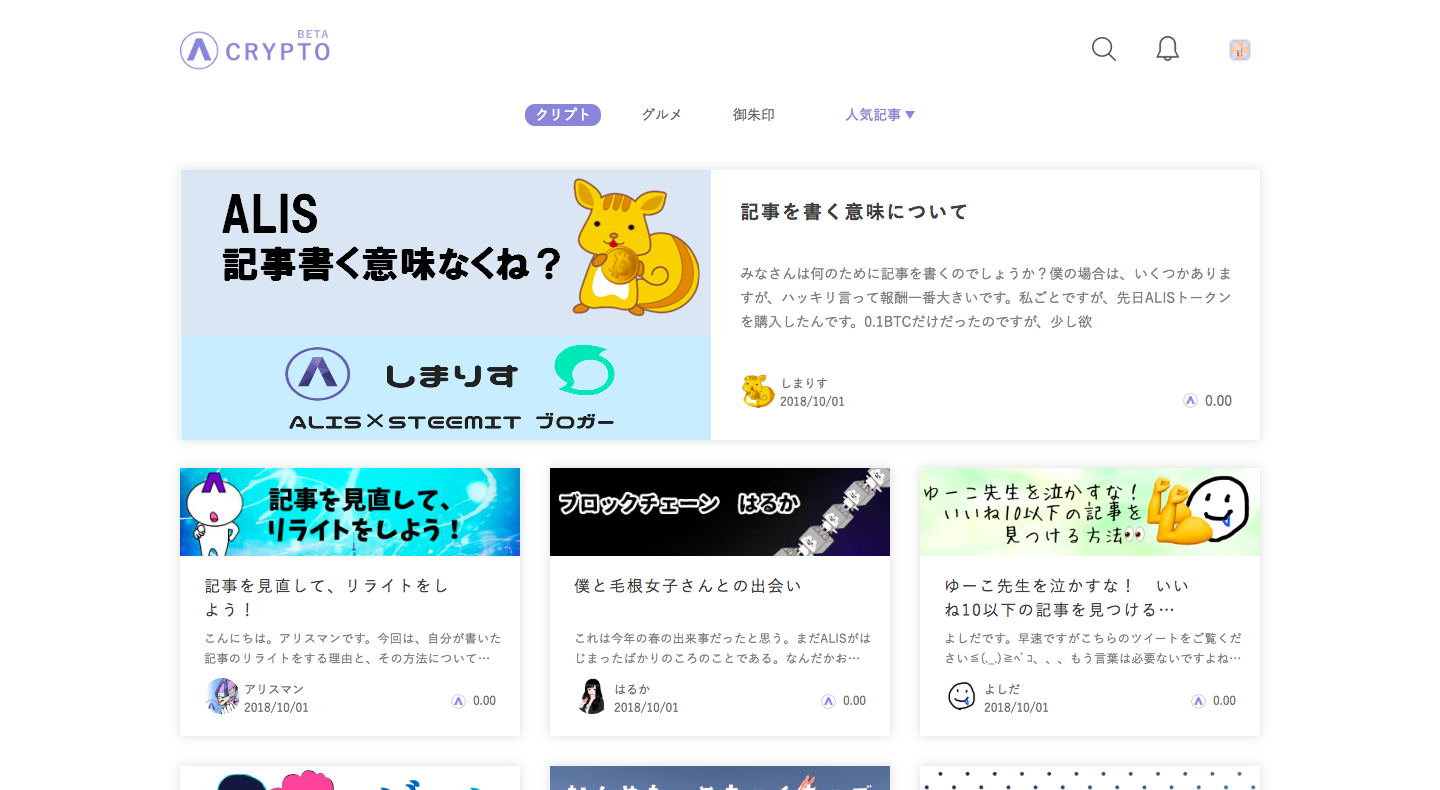Switch to the 御朱印 tab
The image size is (1440, 790).
(x=753, y=115)
